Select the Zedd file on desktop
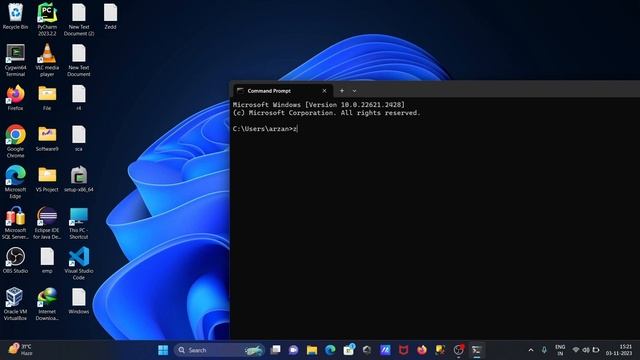The image size is (640, 360). click(110, 16)
